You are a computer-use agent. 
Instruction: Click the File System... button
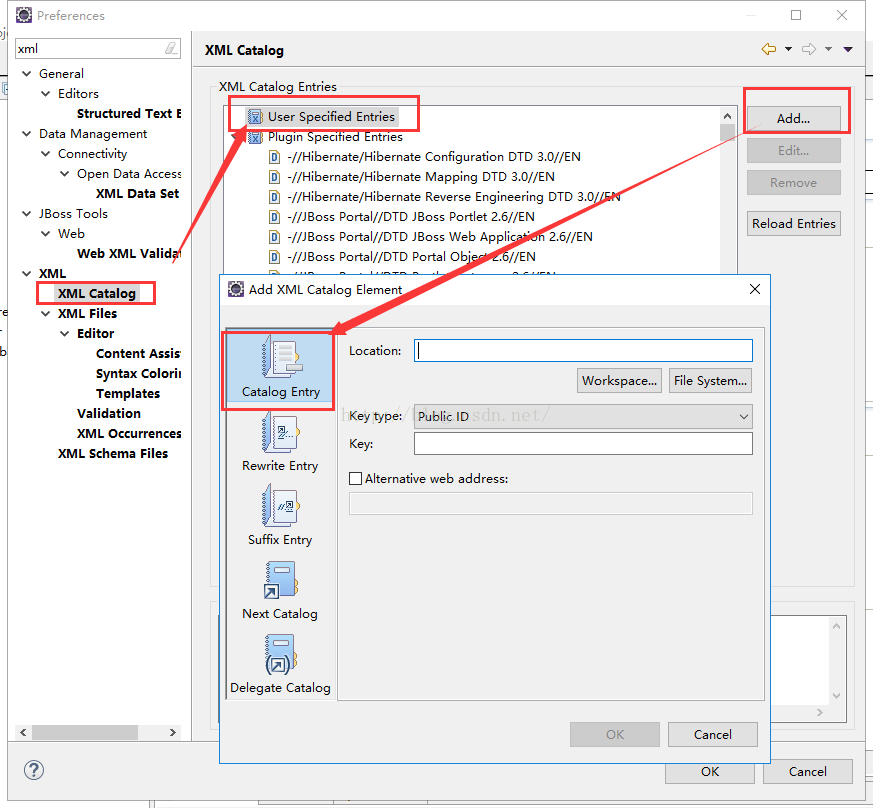tap(710, 381)
